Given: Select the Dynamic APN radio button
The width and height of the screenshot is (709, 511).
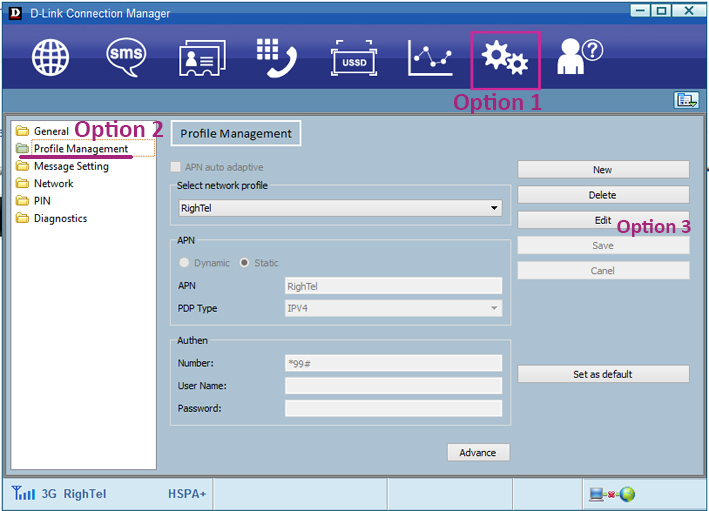Looking at the screenshot, I should click(x=184, y=263).
